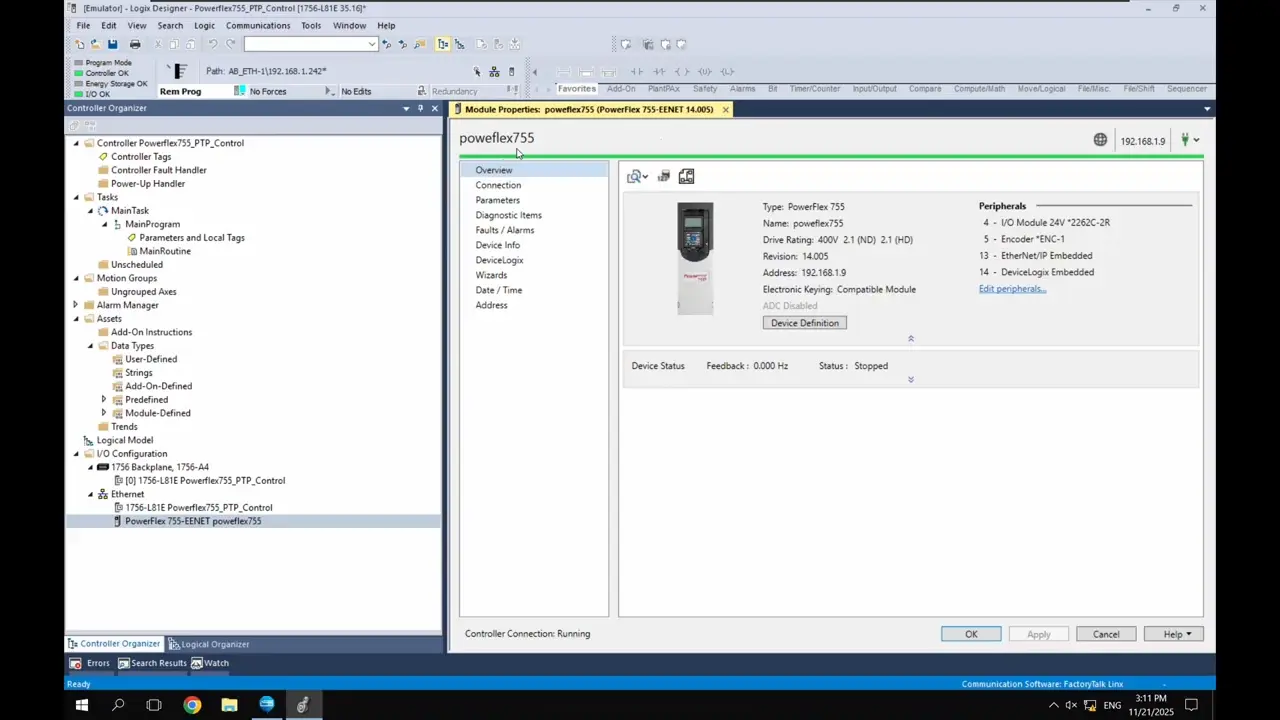Image resolution: width=1280 pixels, height=720 pixels.
Task: Click the drive upload/download icon above the drive image
Action: [663, 177]
